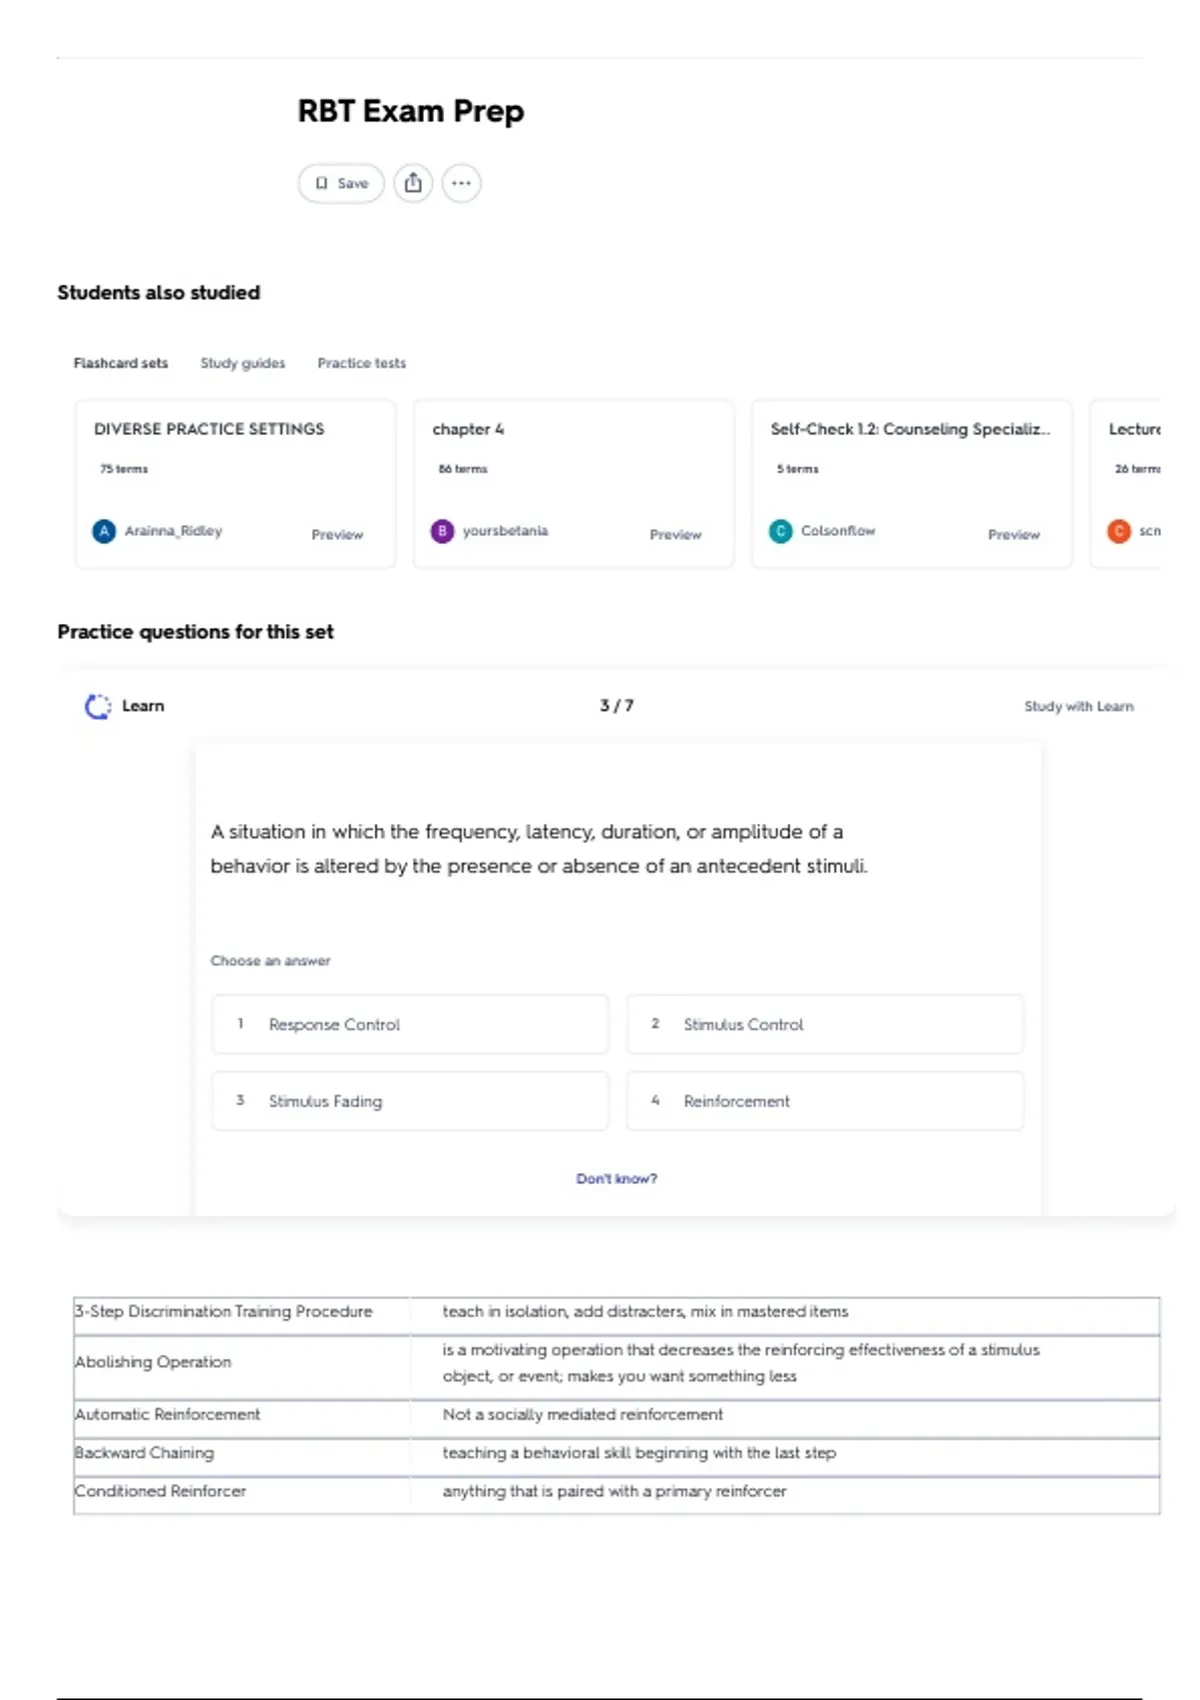Preview the chapter 4 flashcard set
Screen dimensions: 1200x1700
676,535
